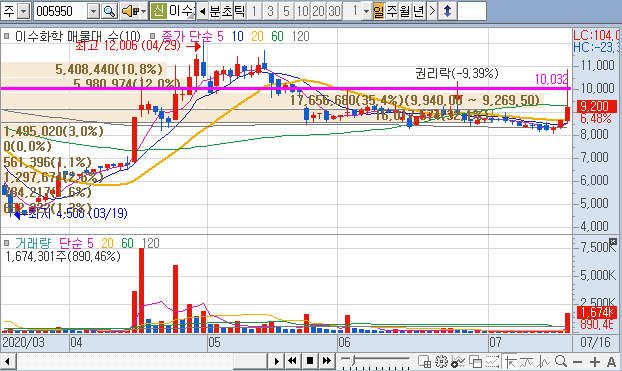Select the 틱 tick chart tab
This screenshot has height=371, width=622.
click(x=240, y=11)
